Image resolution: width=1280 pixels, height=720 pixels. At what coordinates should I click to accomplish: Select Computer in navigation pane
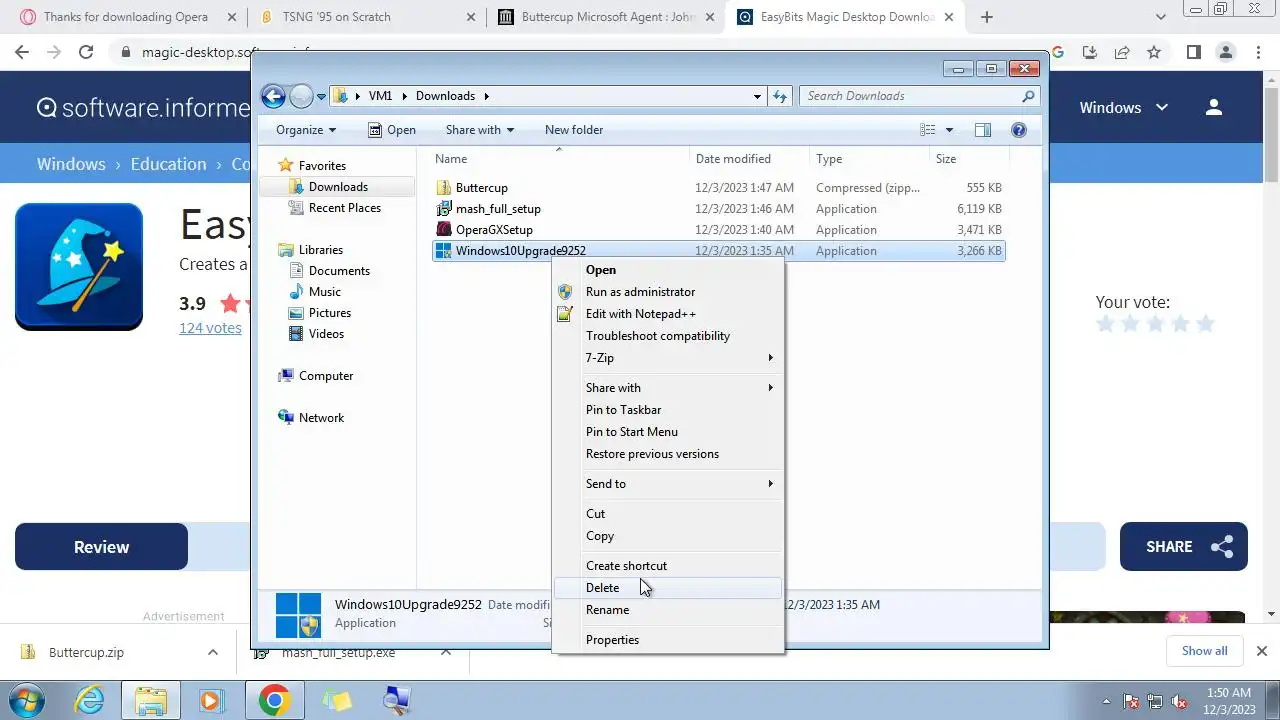click(x=326, y=376)
